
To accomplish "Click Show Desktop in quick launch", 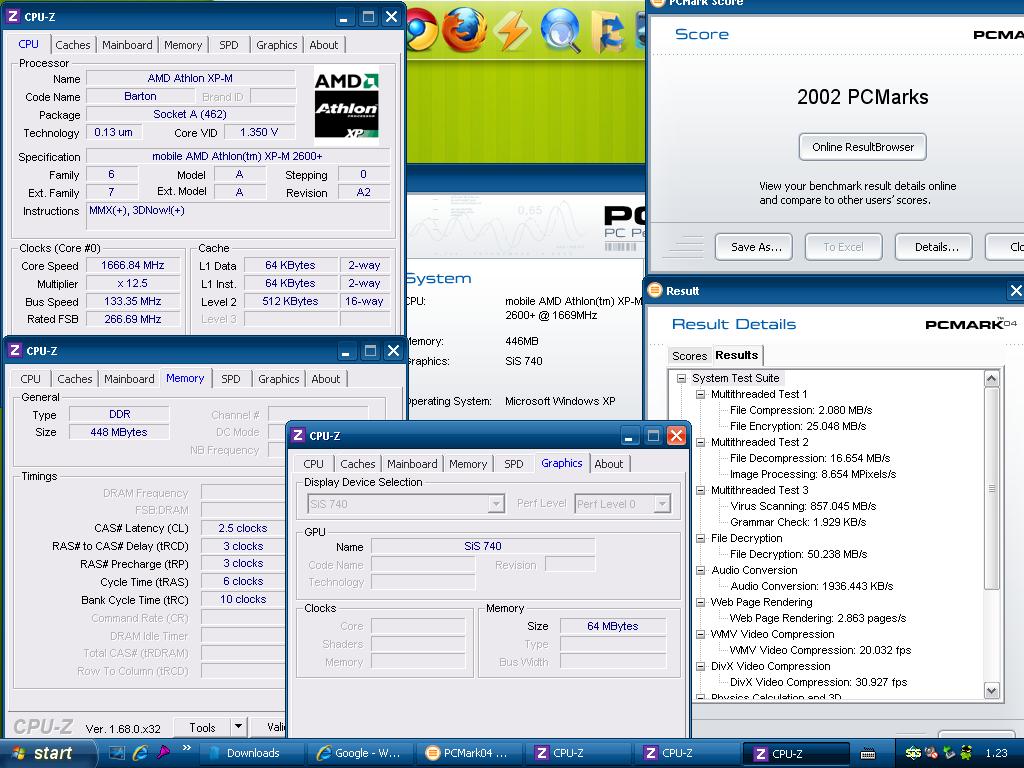I will pyautogui.click(x=117, y=753).
